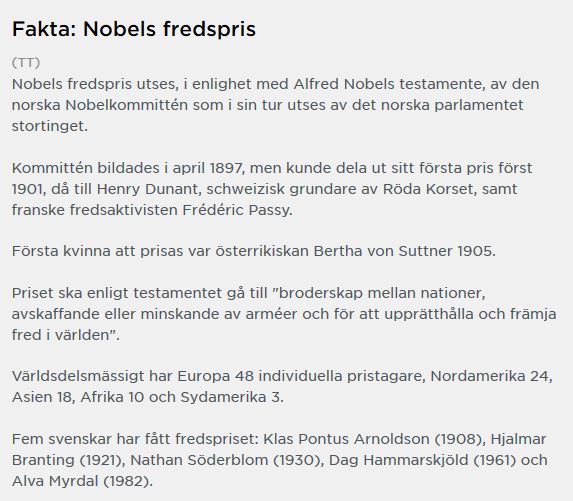Click the word 'Nobelkommittén'

[126, 106]
